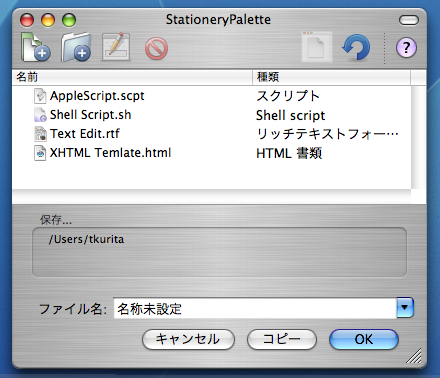This screenshot has height=378, width=440.
Task: Click the green zoom window button
Action: (69, 20)
